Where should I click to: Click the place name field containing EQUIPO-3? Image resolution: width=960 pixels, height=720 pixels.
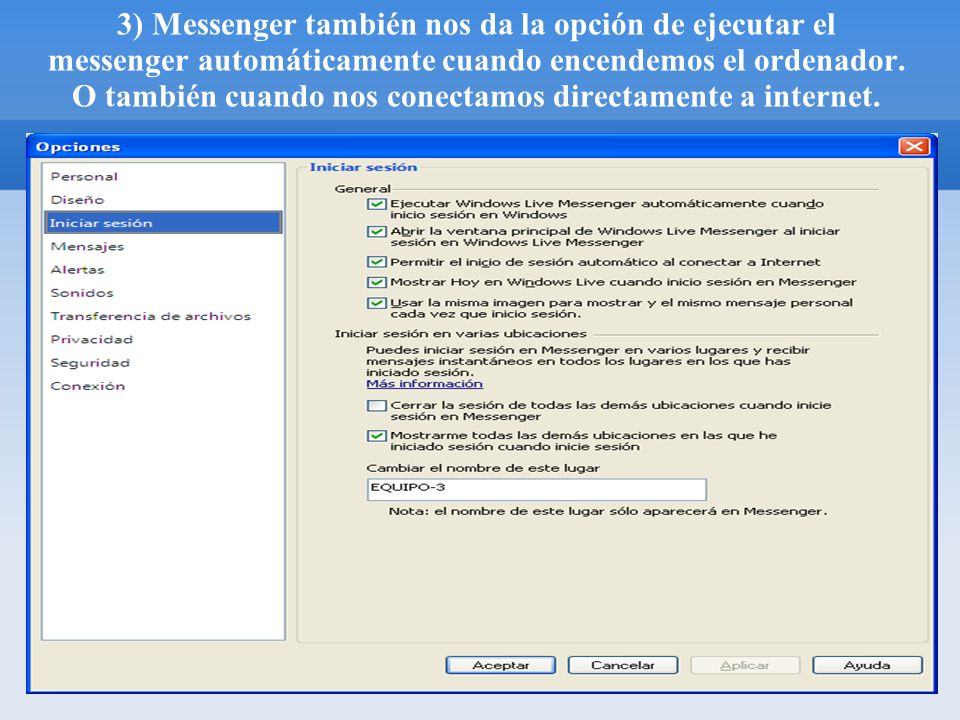(536, 489)
